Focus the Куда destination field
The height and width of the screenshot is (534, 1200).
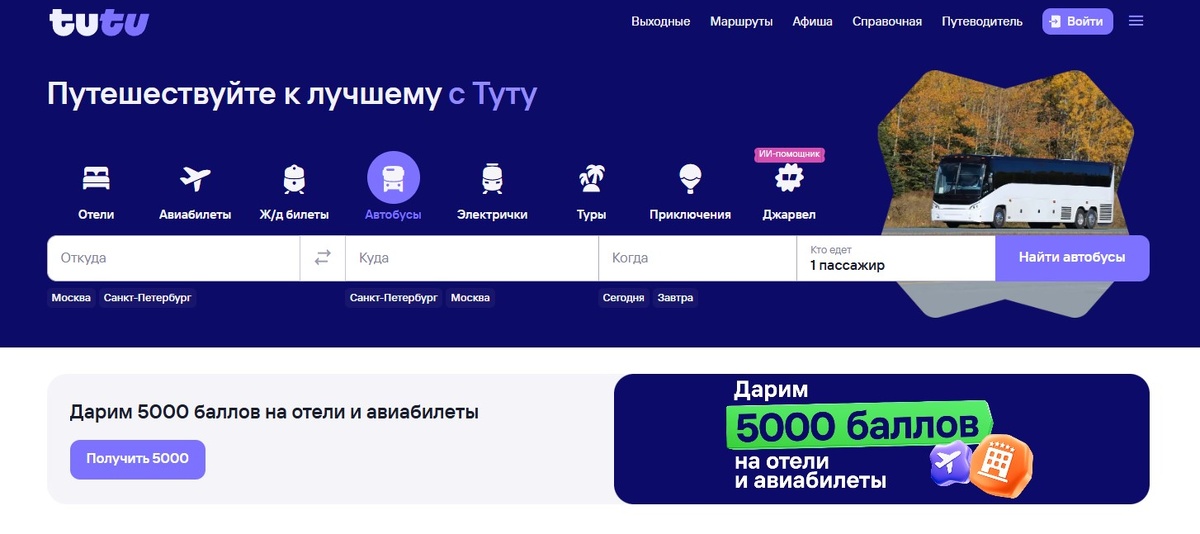pyautogui.click(x=471, y=258)
